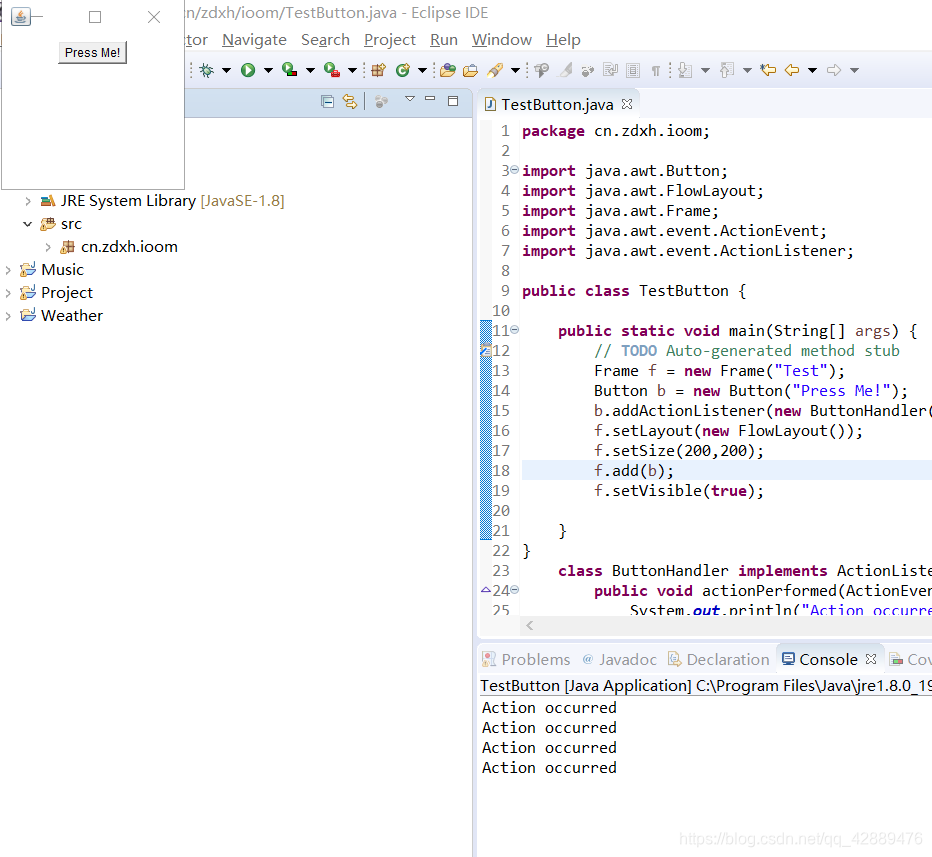This screenshot has height=857, width=932.
Task: Toggle Show Whitespace Characters pilcrow icon
Action: 656,71
